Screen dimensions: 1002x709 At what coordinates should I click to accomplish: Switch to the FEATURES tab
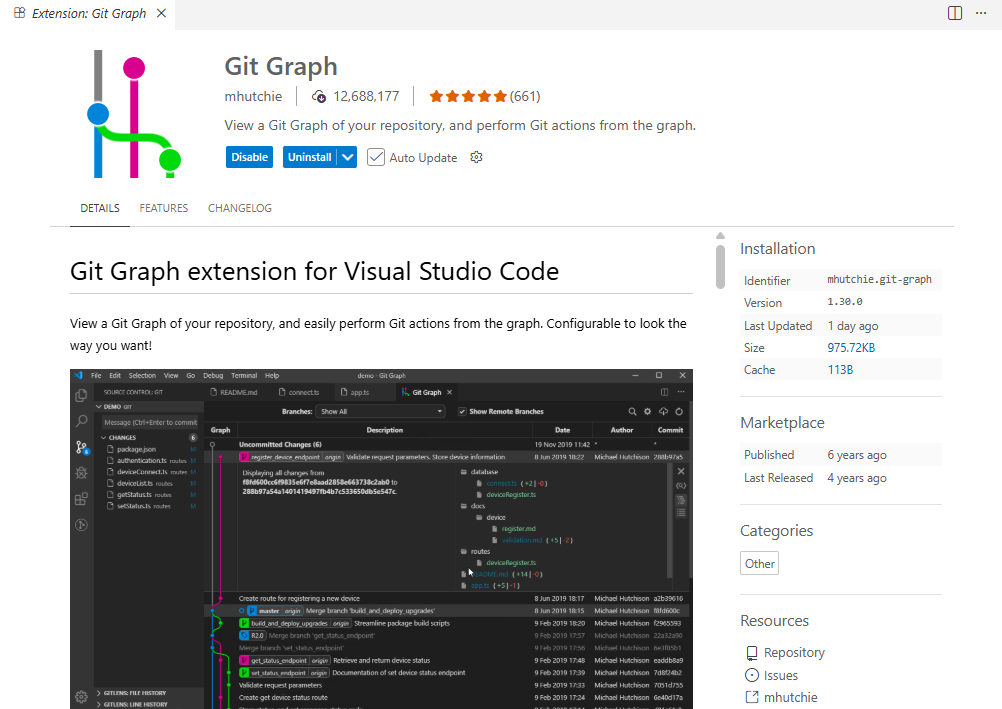[164, 208]
